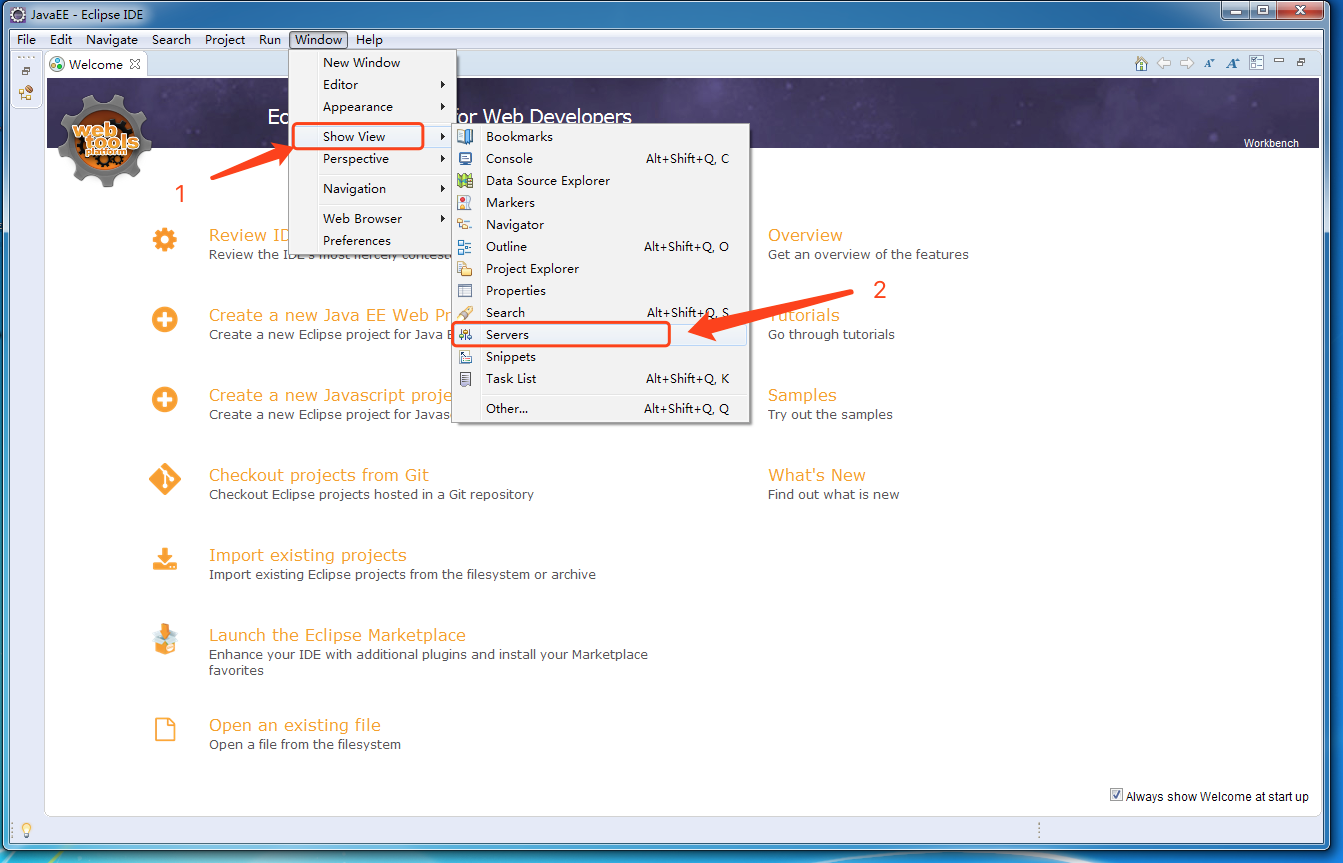Open the Navigate menu
Image resolution: width=1343 pixels, height=863 pixels.
tap(112, 40)
